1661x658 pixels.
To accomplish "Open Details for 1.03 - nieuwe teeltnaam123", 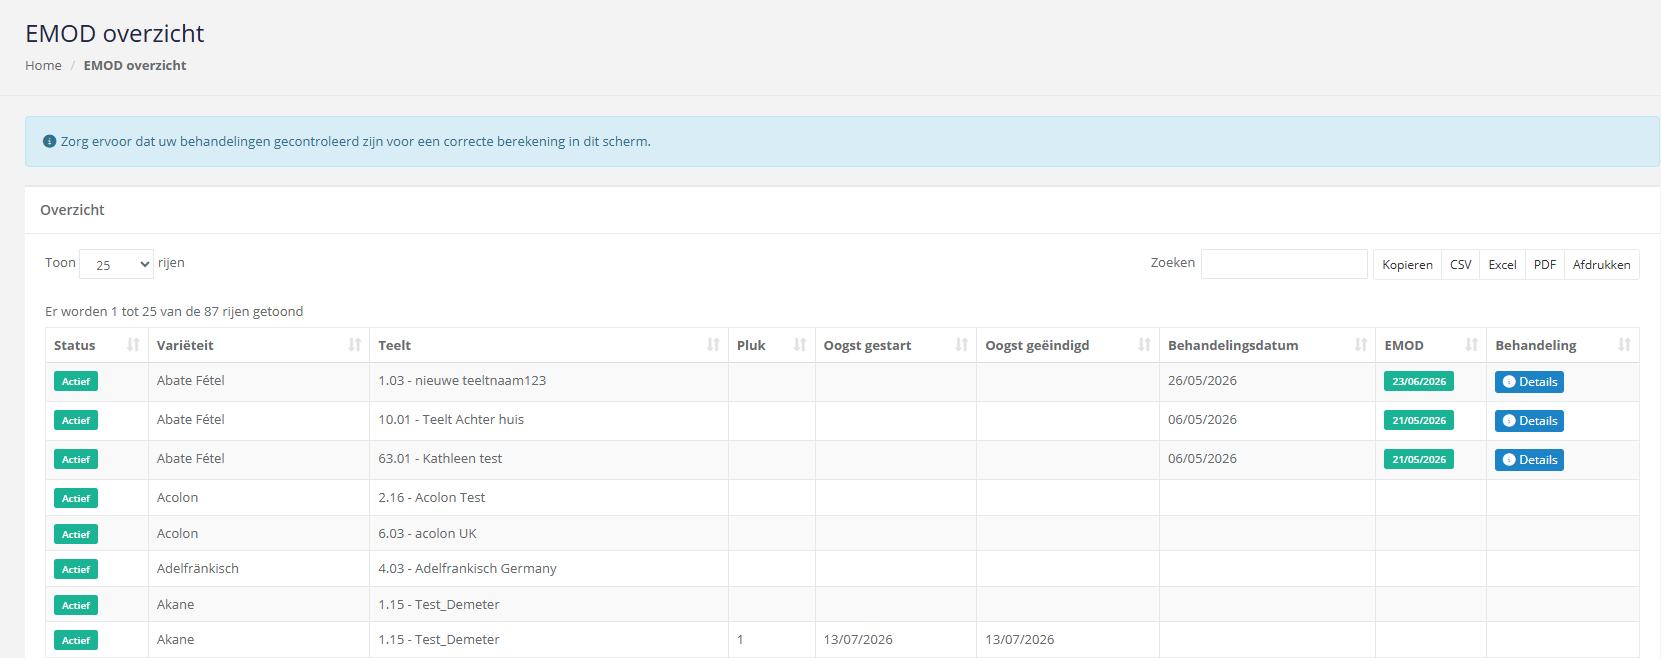I will point(1529,382).
